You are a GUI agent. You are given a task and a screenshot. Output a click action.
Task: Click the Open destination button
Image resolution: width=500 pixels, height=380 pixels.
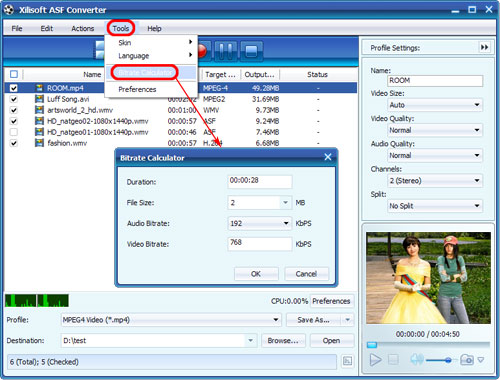coord(331,340)
